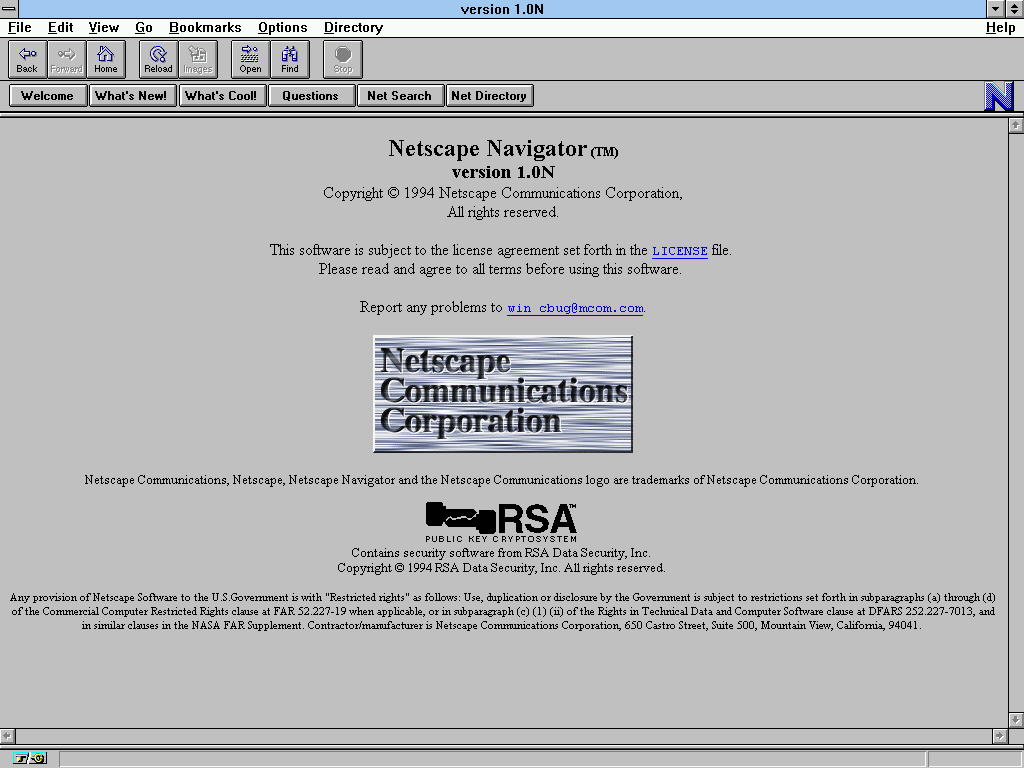The width and height of the screenshot is (1024, 768).
Task: Open Find using the binoculars icon
Action: (289, 59)
